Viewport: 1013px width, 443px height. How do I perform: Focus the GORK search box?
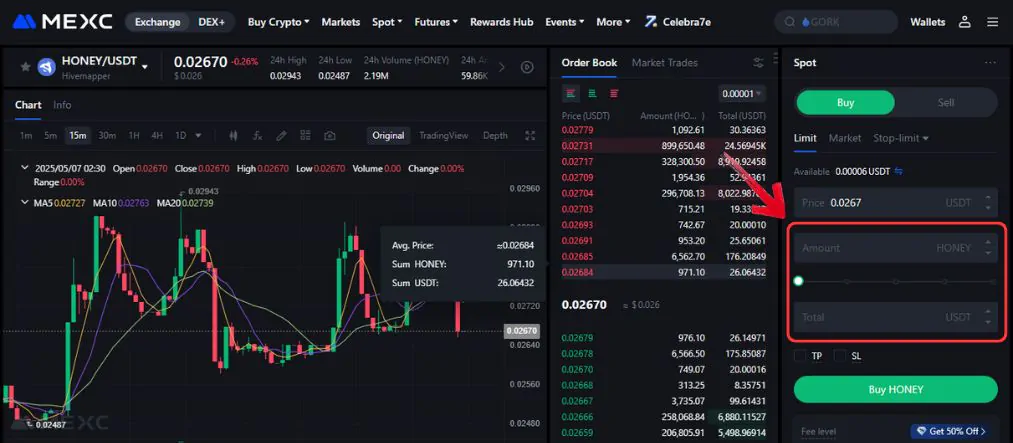click(837, 22)
